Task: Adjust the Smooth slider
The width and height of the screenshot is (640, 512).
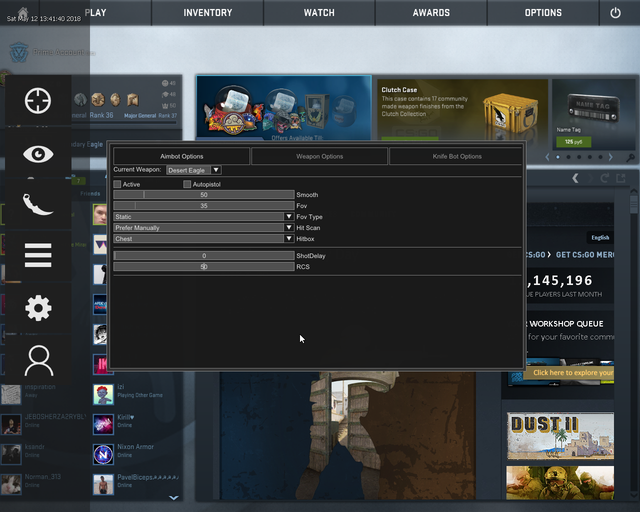Action: click(x=204, y=195)
